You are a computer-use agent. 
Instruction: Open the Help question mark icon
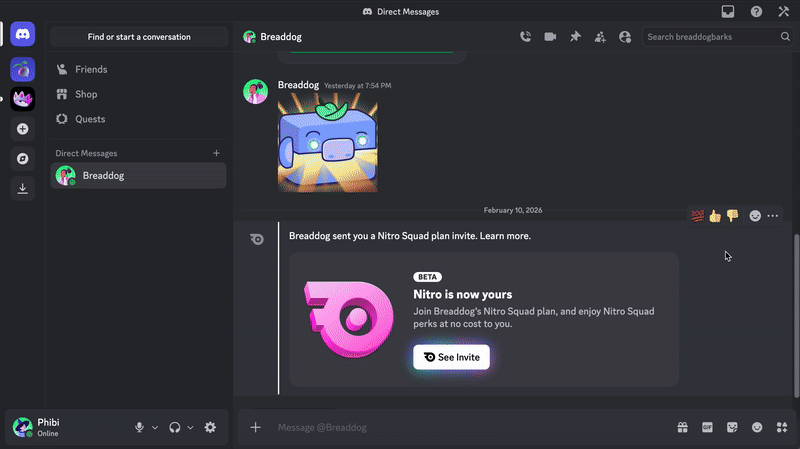click(756, 11)
